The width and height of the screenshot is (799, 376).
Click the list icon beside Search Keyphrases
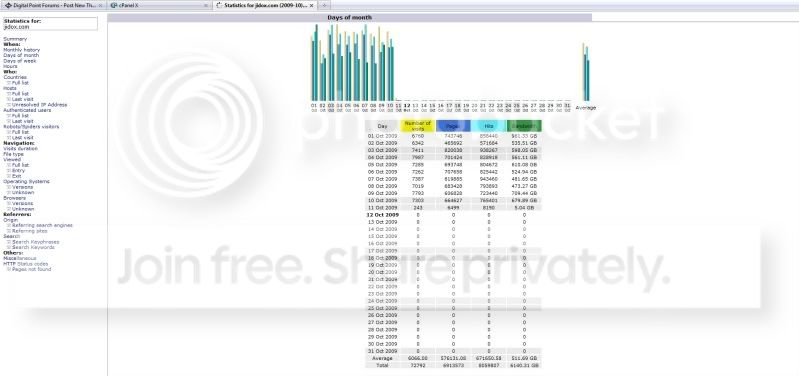pyautogui.click(x=9, y=241)
